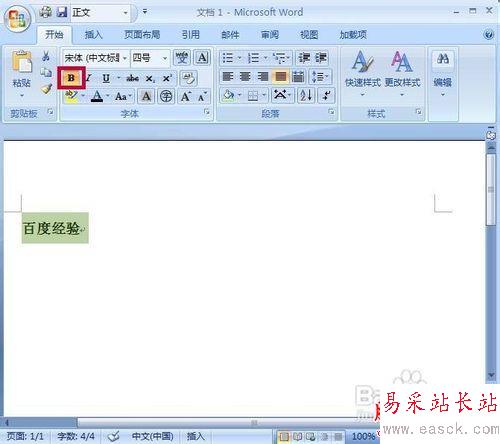Click the borders grid icon
The image size is (500, 444).
click(x=253, y=96)
